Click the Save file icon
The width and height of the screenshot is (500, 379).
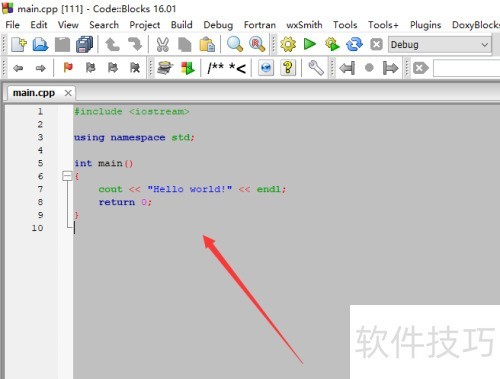62,44
